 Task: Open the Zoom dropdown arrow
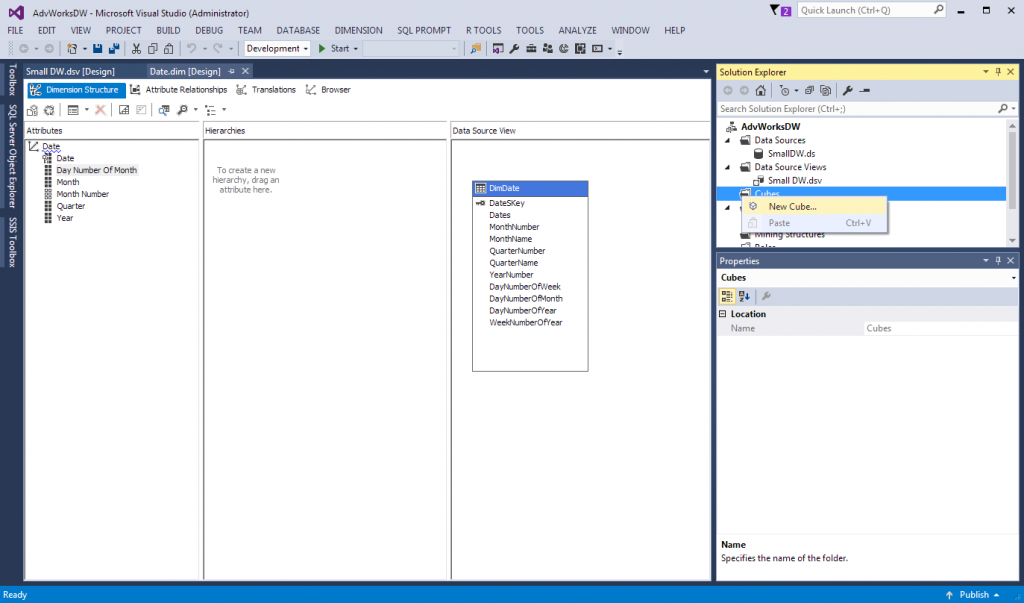[195, 110]
